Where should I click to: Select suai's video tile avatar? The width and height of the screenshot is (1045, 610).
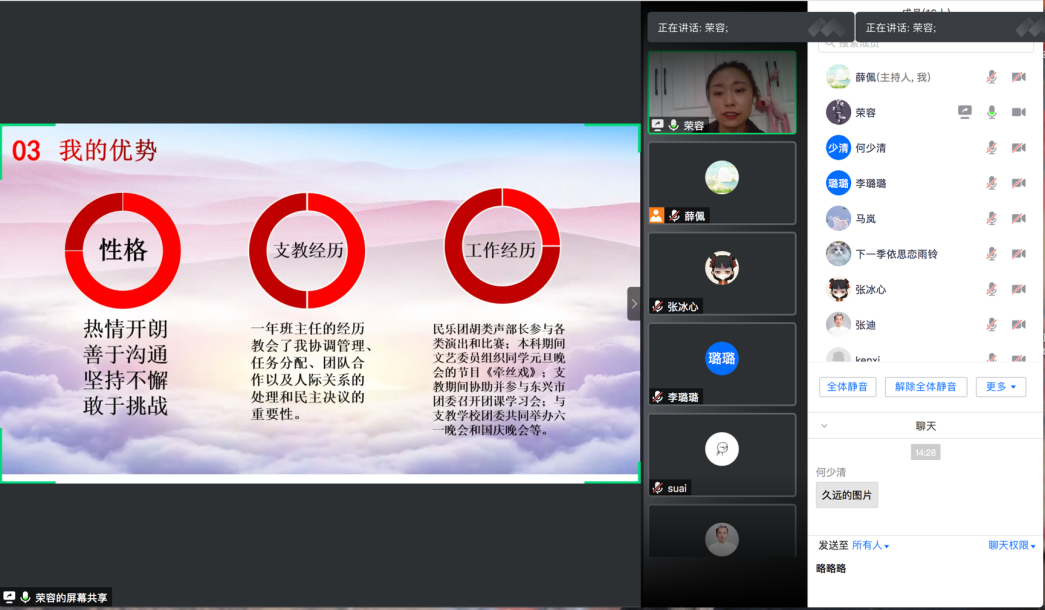pyautogui.click(x=722, y=449)
